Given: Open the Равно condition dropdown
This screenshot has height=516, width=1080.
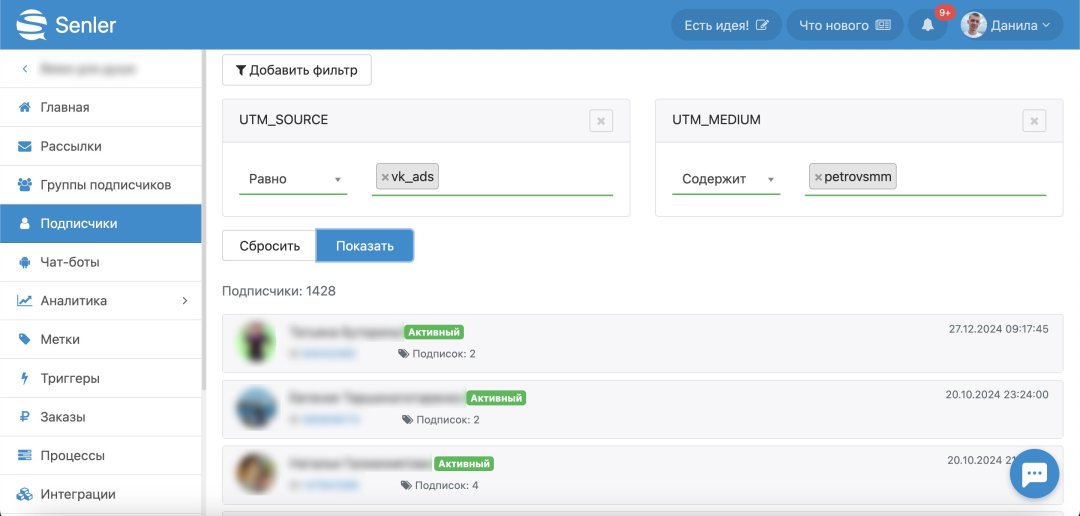Looking at the screenshot, I should (x=295, y=179).
